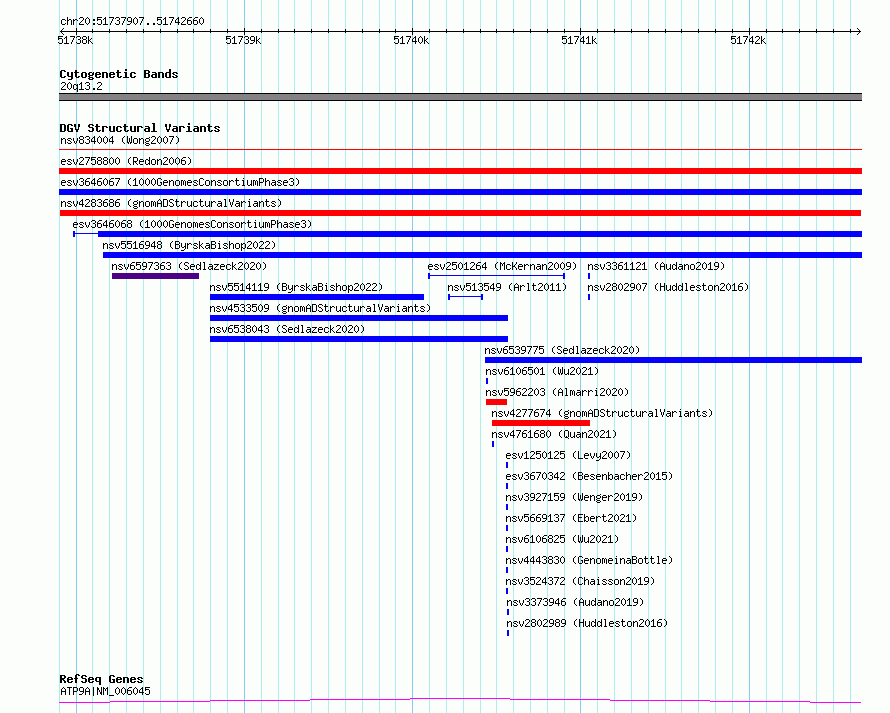Viewport: 890px width, 713px height.
Task: Select the blue esv3646067 variant bar
Action: point(460,192)
